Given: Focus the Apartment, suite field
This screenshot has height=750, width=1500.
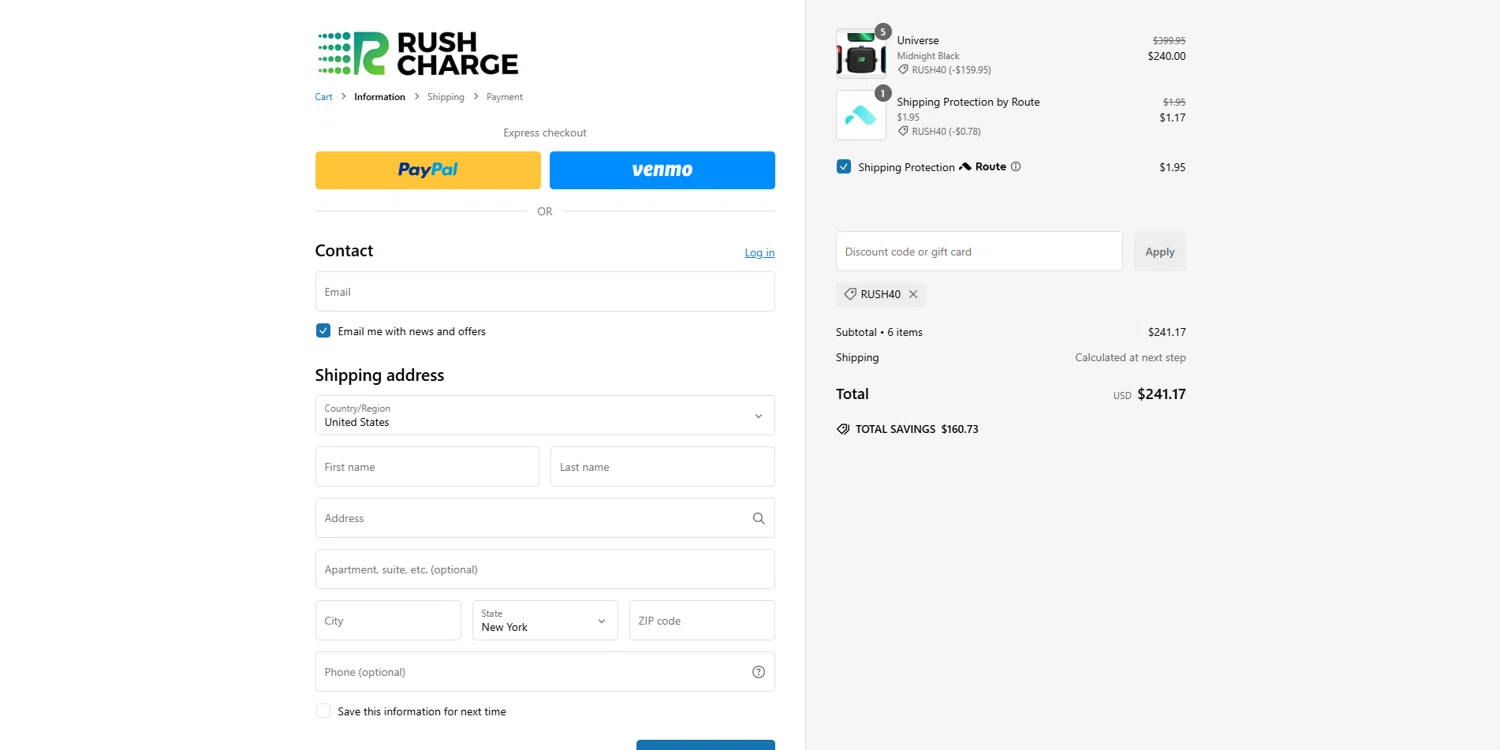Looking at the screenshot, I should (x=545, y=569).
